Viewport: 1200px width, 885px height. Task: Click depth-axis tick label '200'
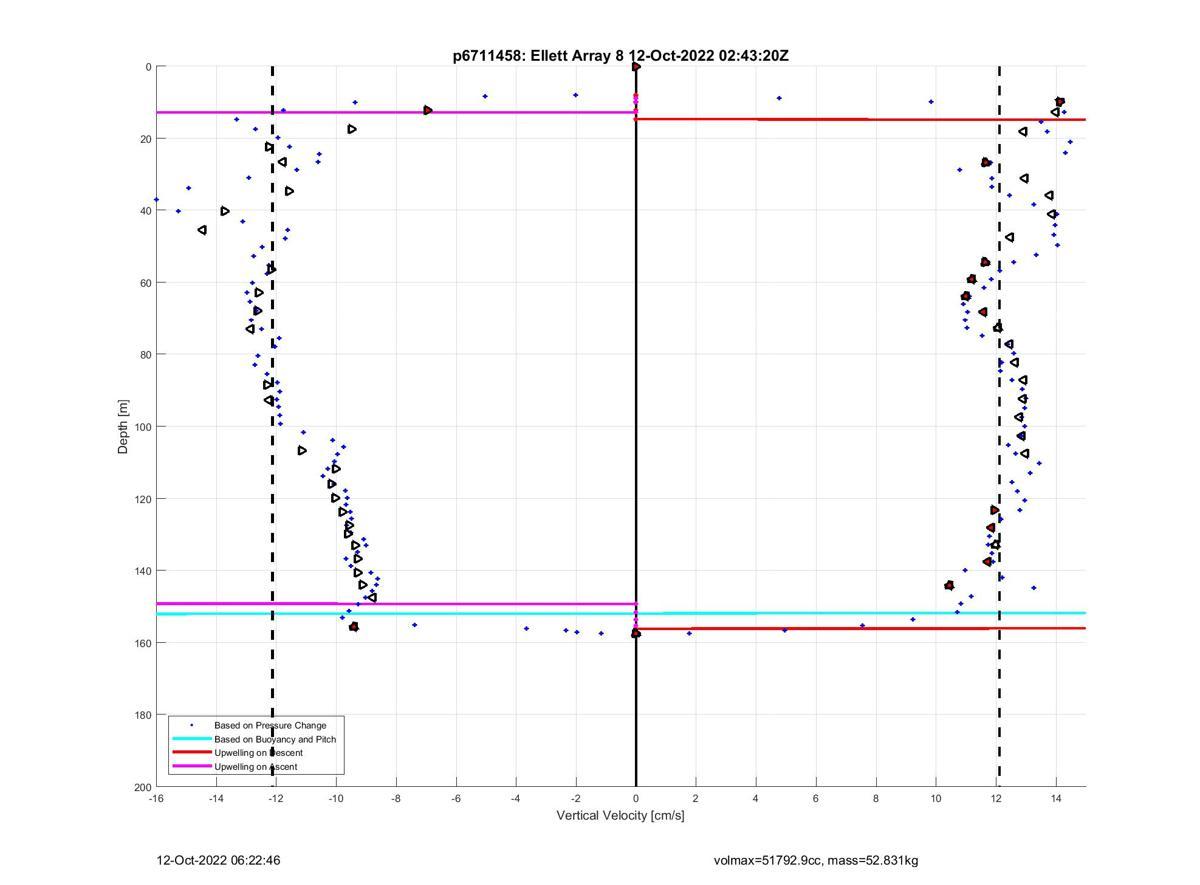[142, 787]
